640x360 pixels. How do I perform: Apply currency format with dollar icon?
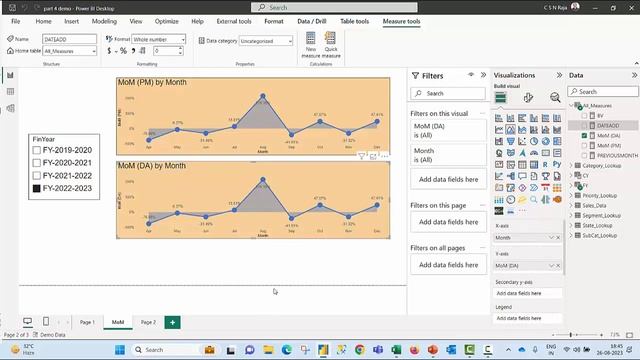tap(109, 51)
